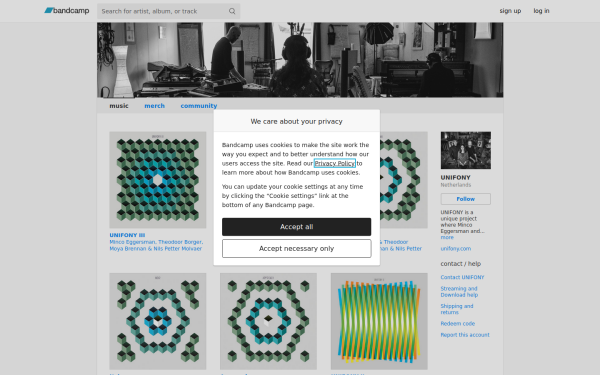
Task: Switch to the community tab
Action: tap(199, 106)
